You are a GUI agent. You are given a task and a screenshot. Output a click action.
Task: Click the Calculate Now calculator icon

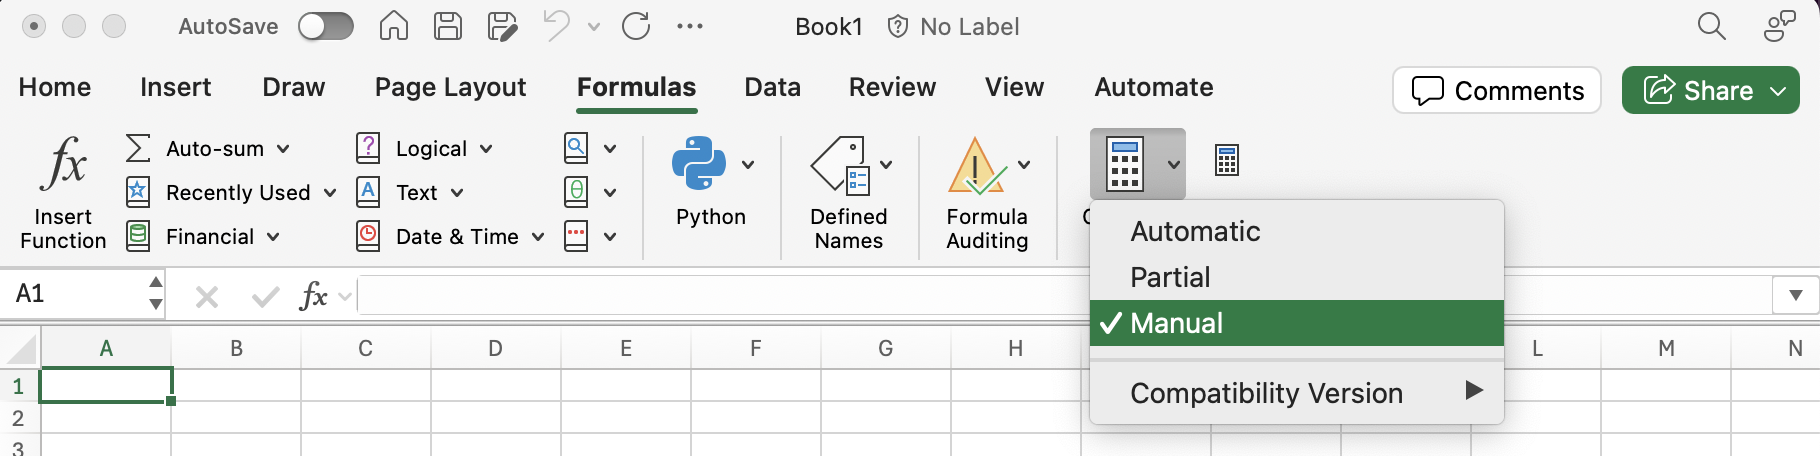(1227, 160)
